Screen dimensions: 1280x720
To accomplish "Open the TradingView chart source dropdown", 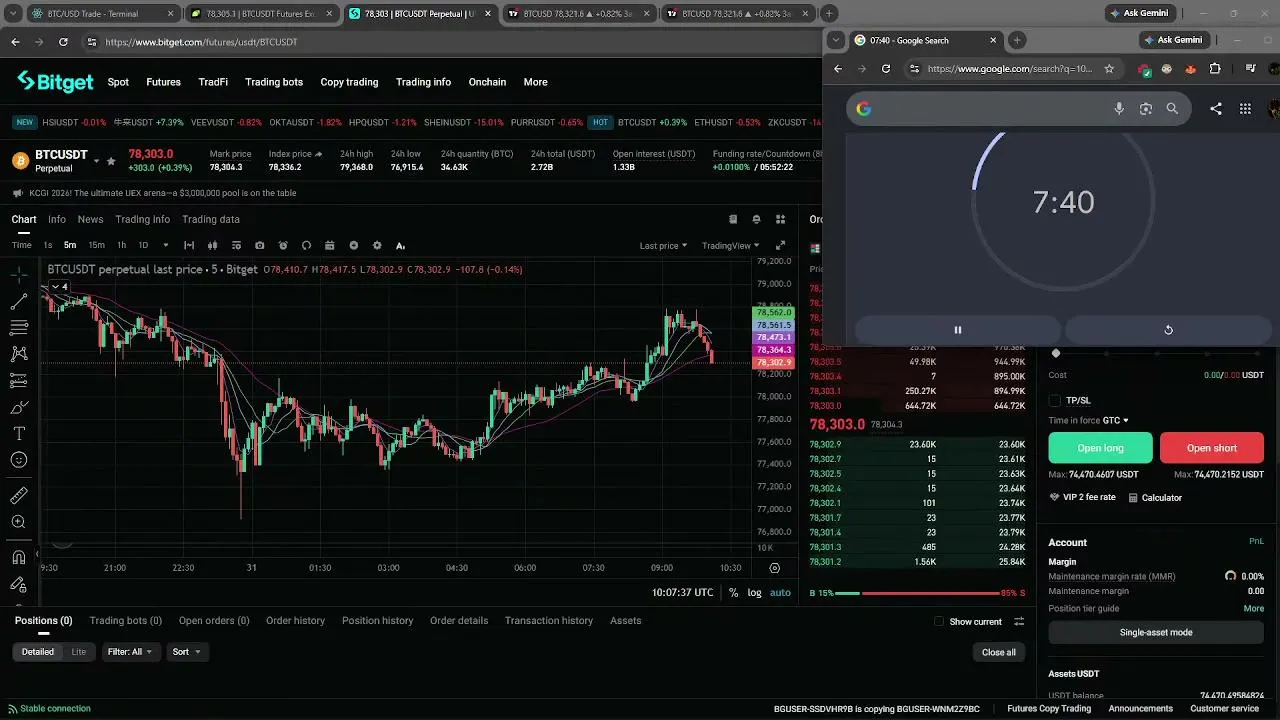I will [x=730, y=246].
